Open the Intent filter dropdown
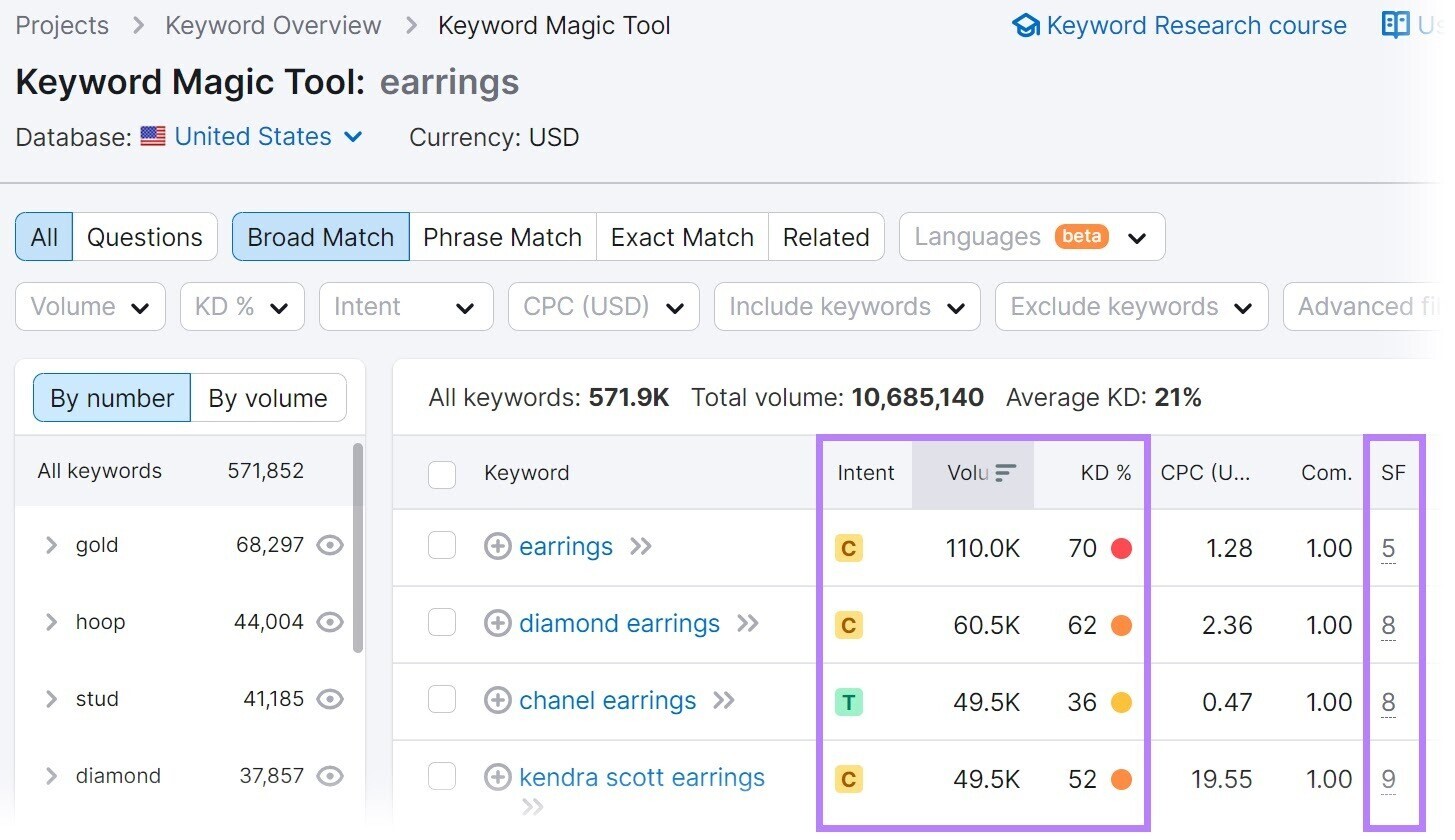 coord(405,306)
